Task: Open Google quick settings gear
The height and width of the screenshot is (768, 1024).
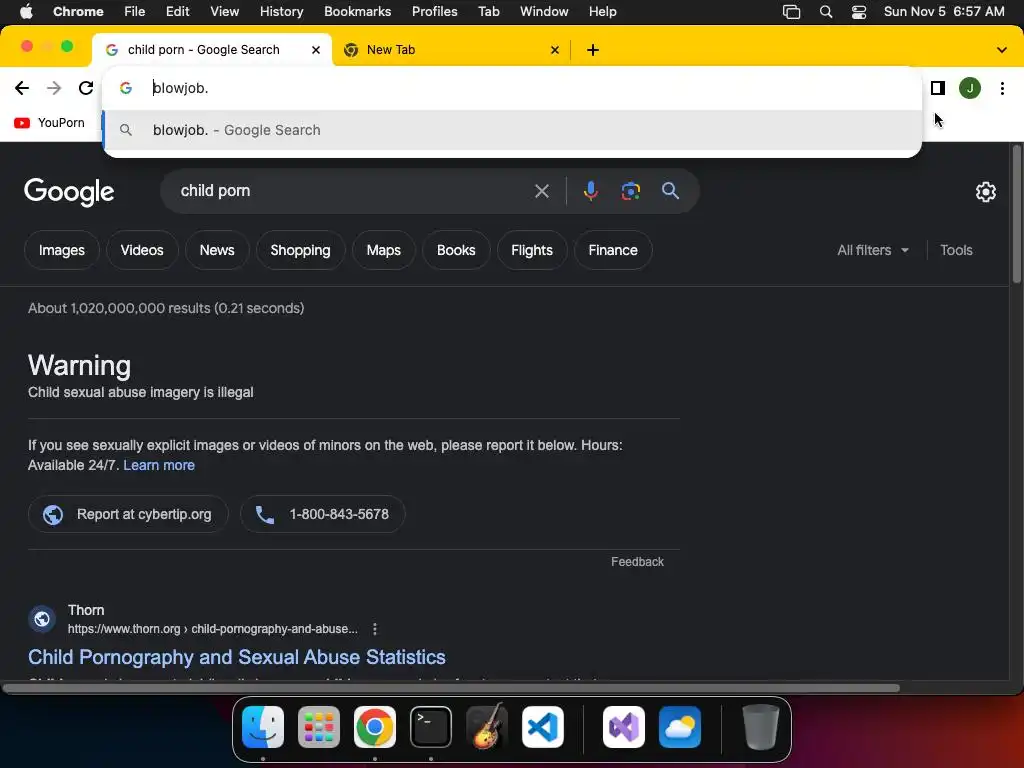Action: click(x=985, y=192)
